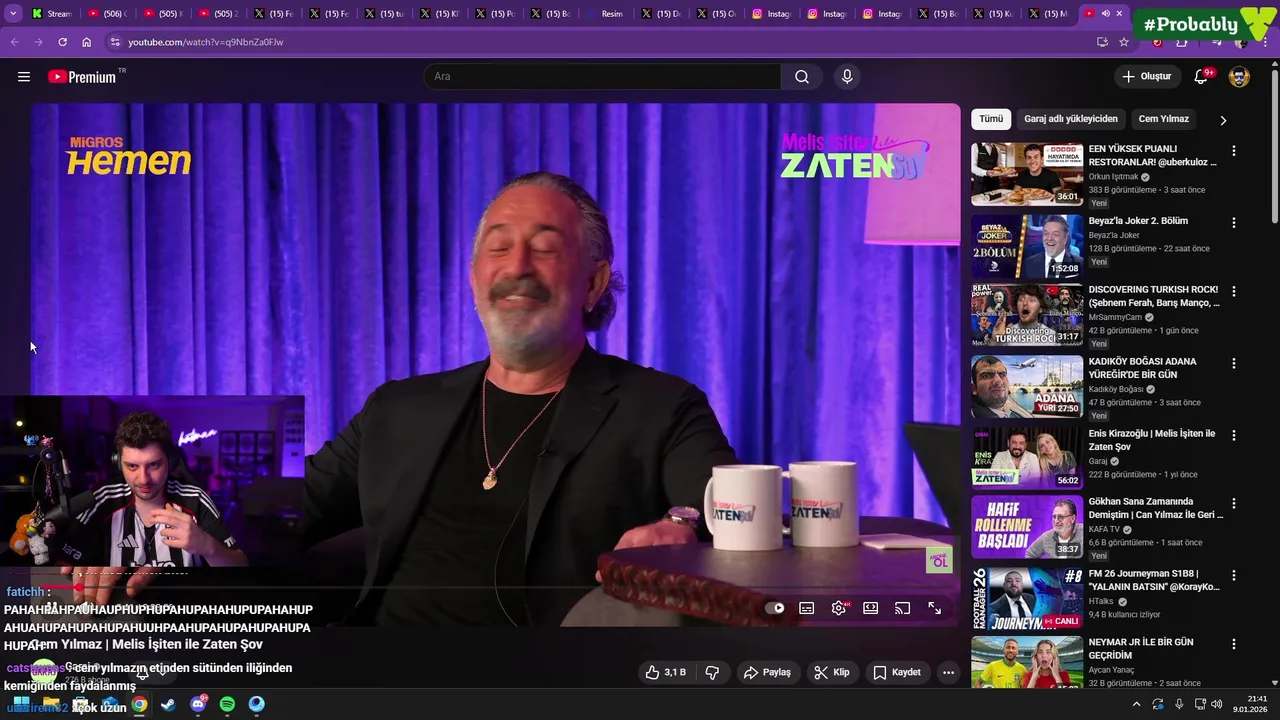Open the YouTube guide hamburger menu
Viewport: 1280px width, 720px height.
(24, 77)
